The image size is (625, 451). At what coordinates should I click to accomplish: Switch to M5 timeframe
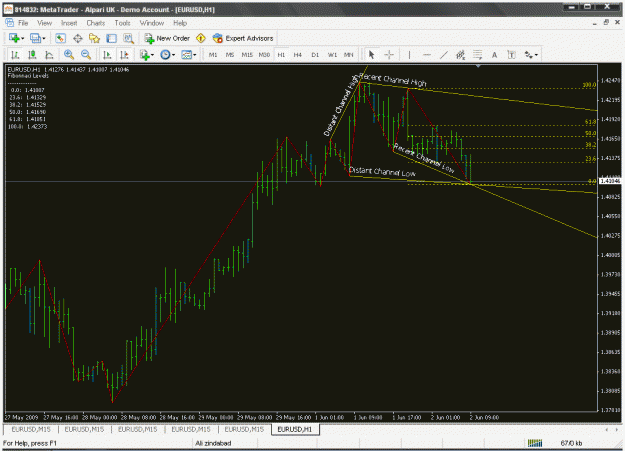230,55
